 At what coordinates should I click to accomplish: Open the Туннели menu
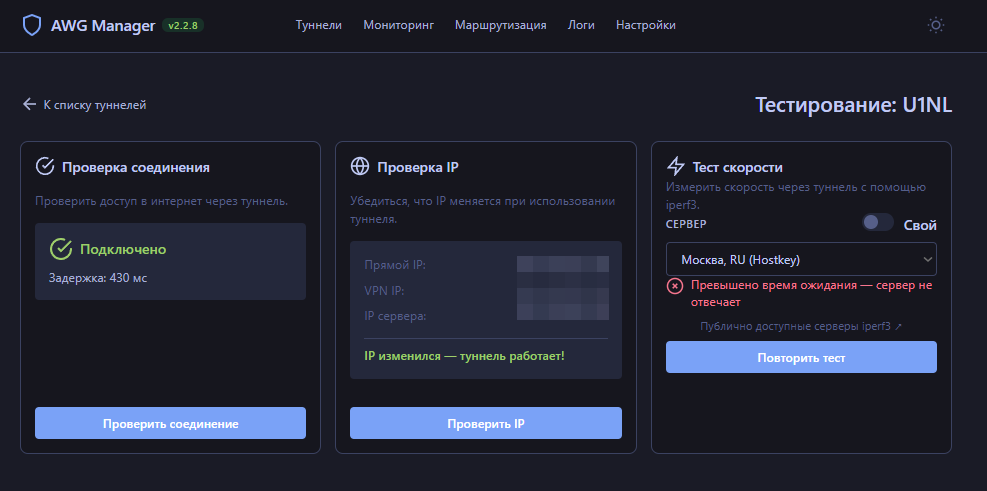pos(319,25)
